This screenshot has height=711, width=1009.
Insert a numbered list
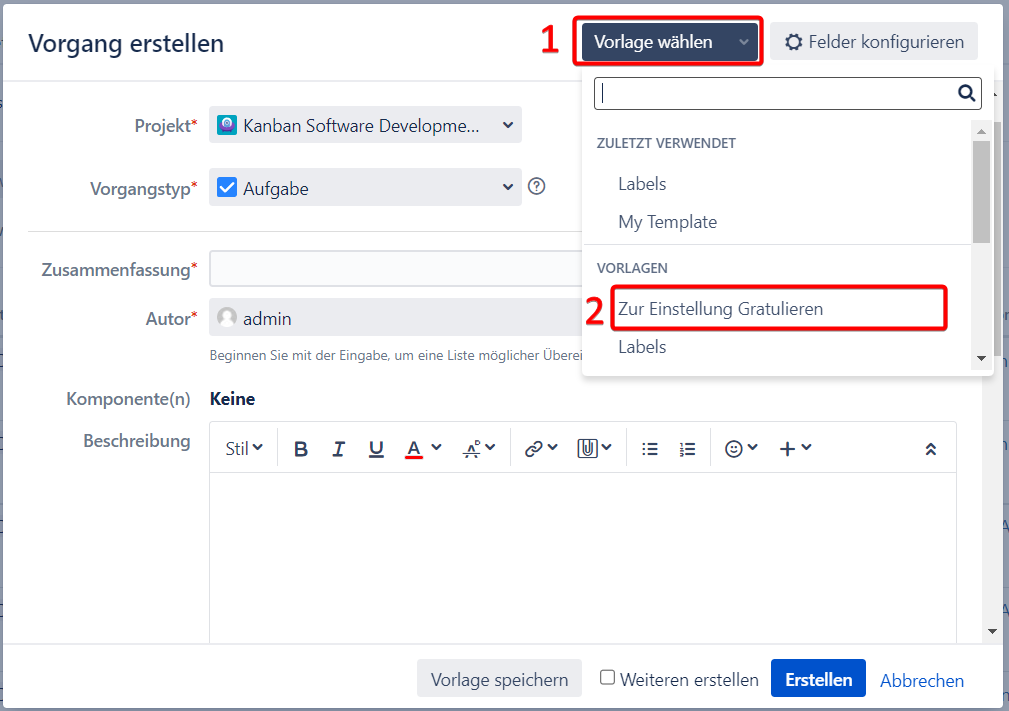pyautogui.click(x=687, y=449)
